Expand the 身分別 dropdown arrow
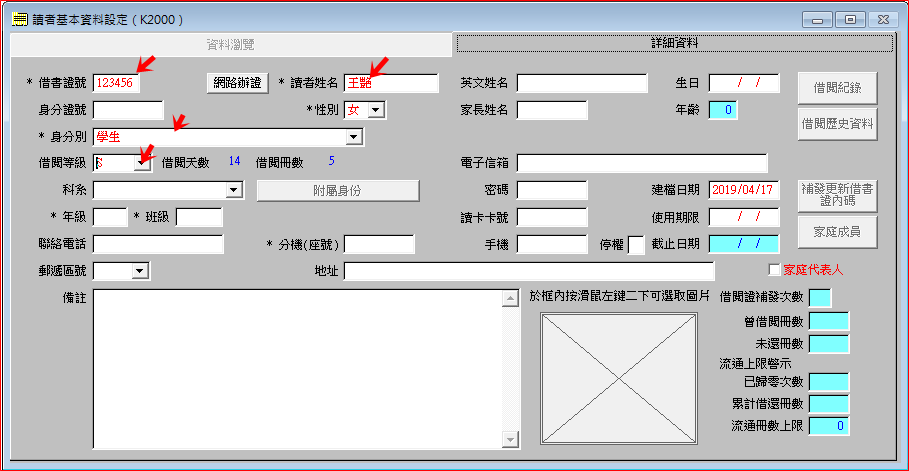Screen dimensions: 909x471 [x=352, y=137]
